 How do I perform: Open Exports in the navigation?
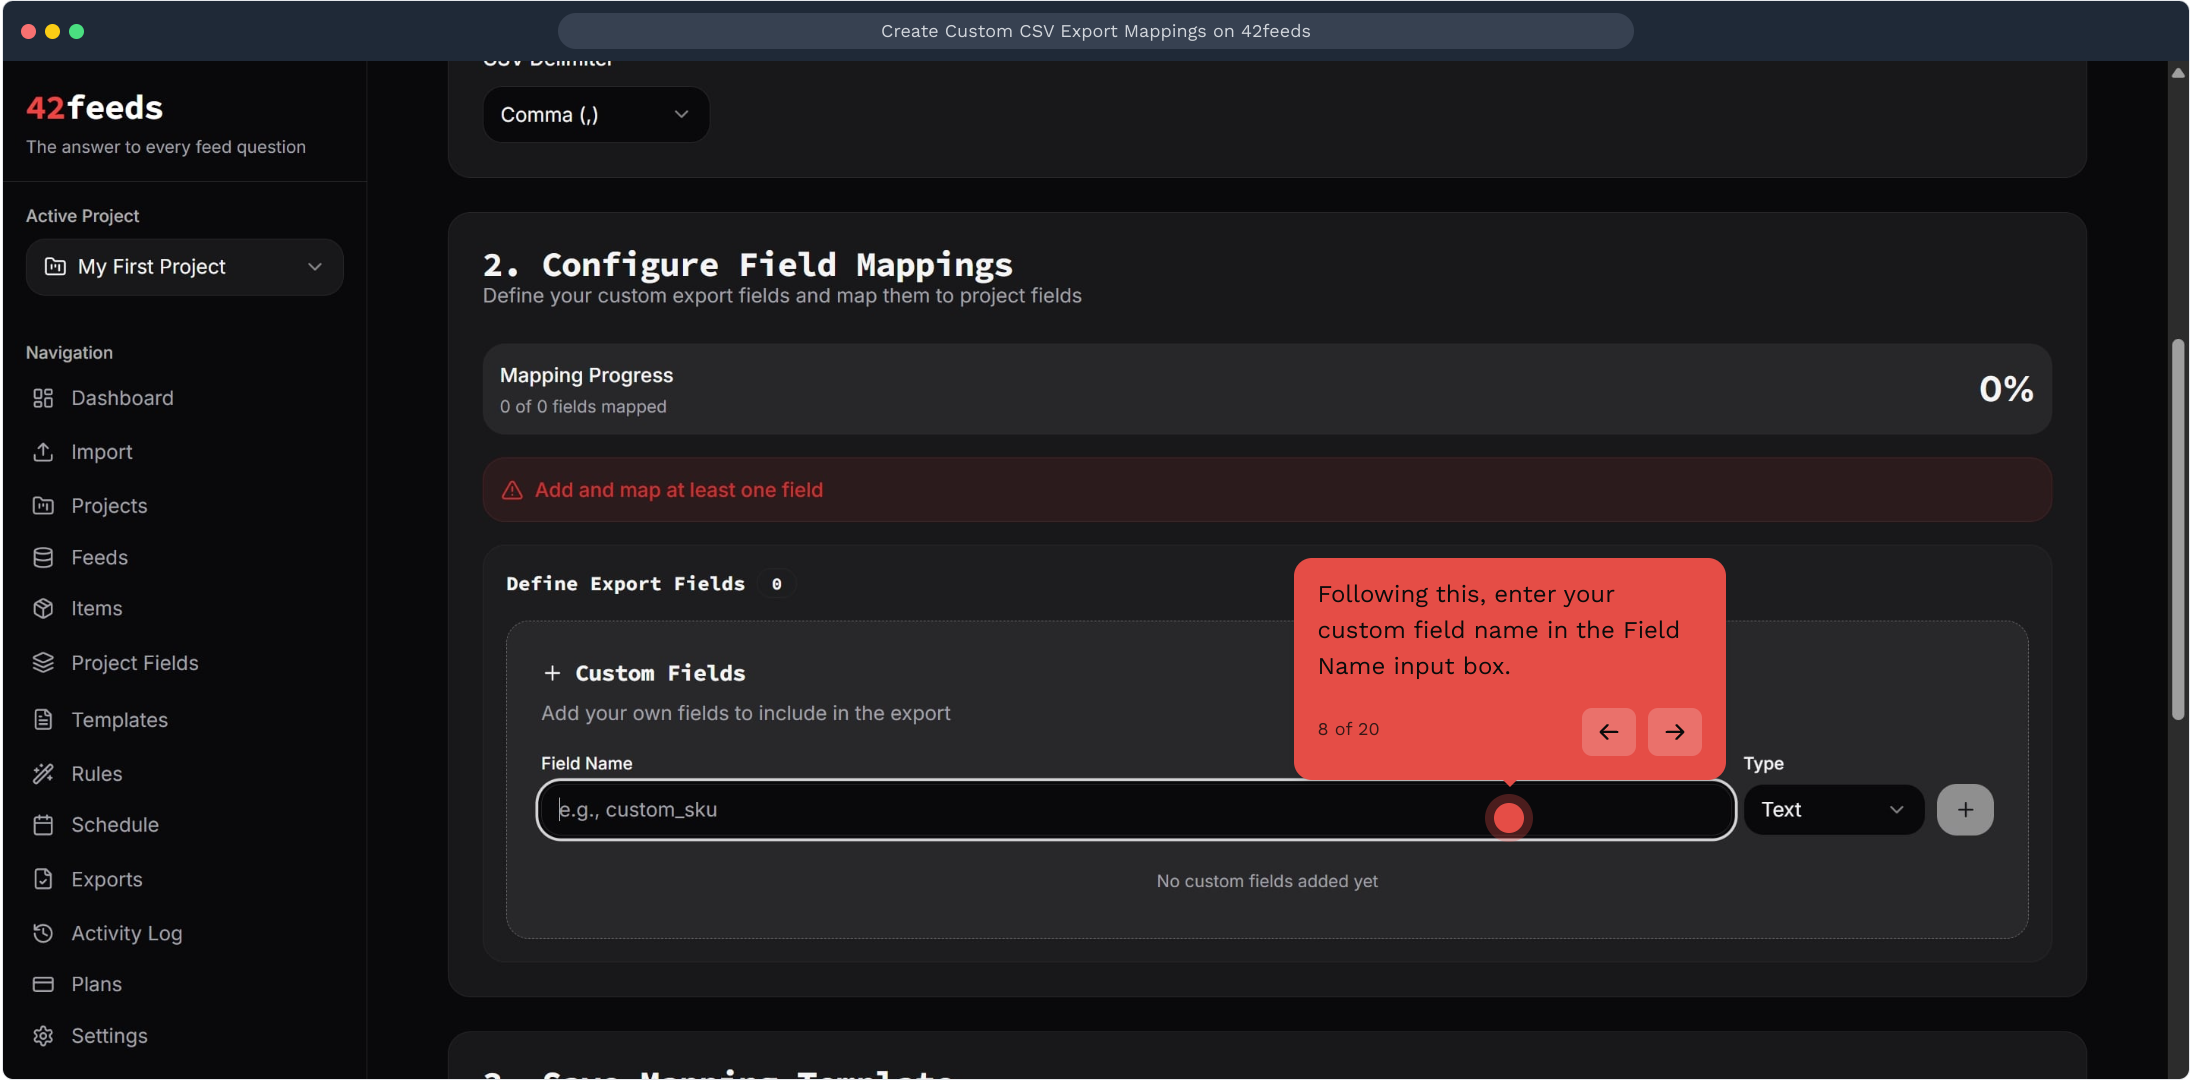click(x=106, y=880)
